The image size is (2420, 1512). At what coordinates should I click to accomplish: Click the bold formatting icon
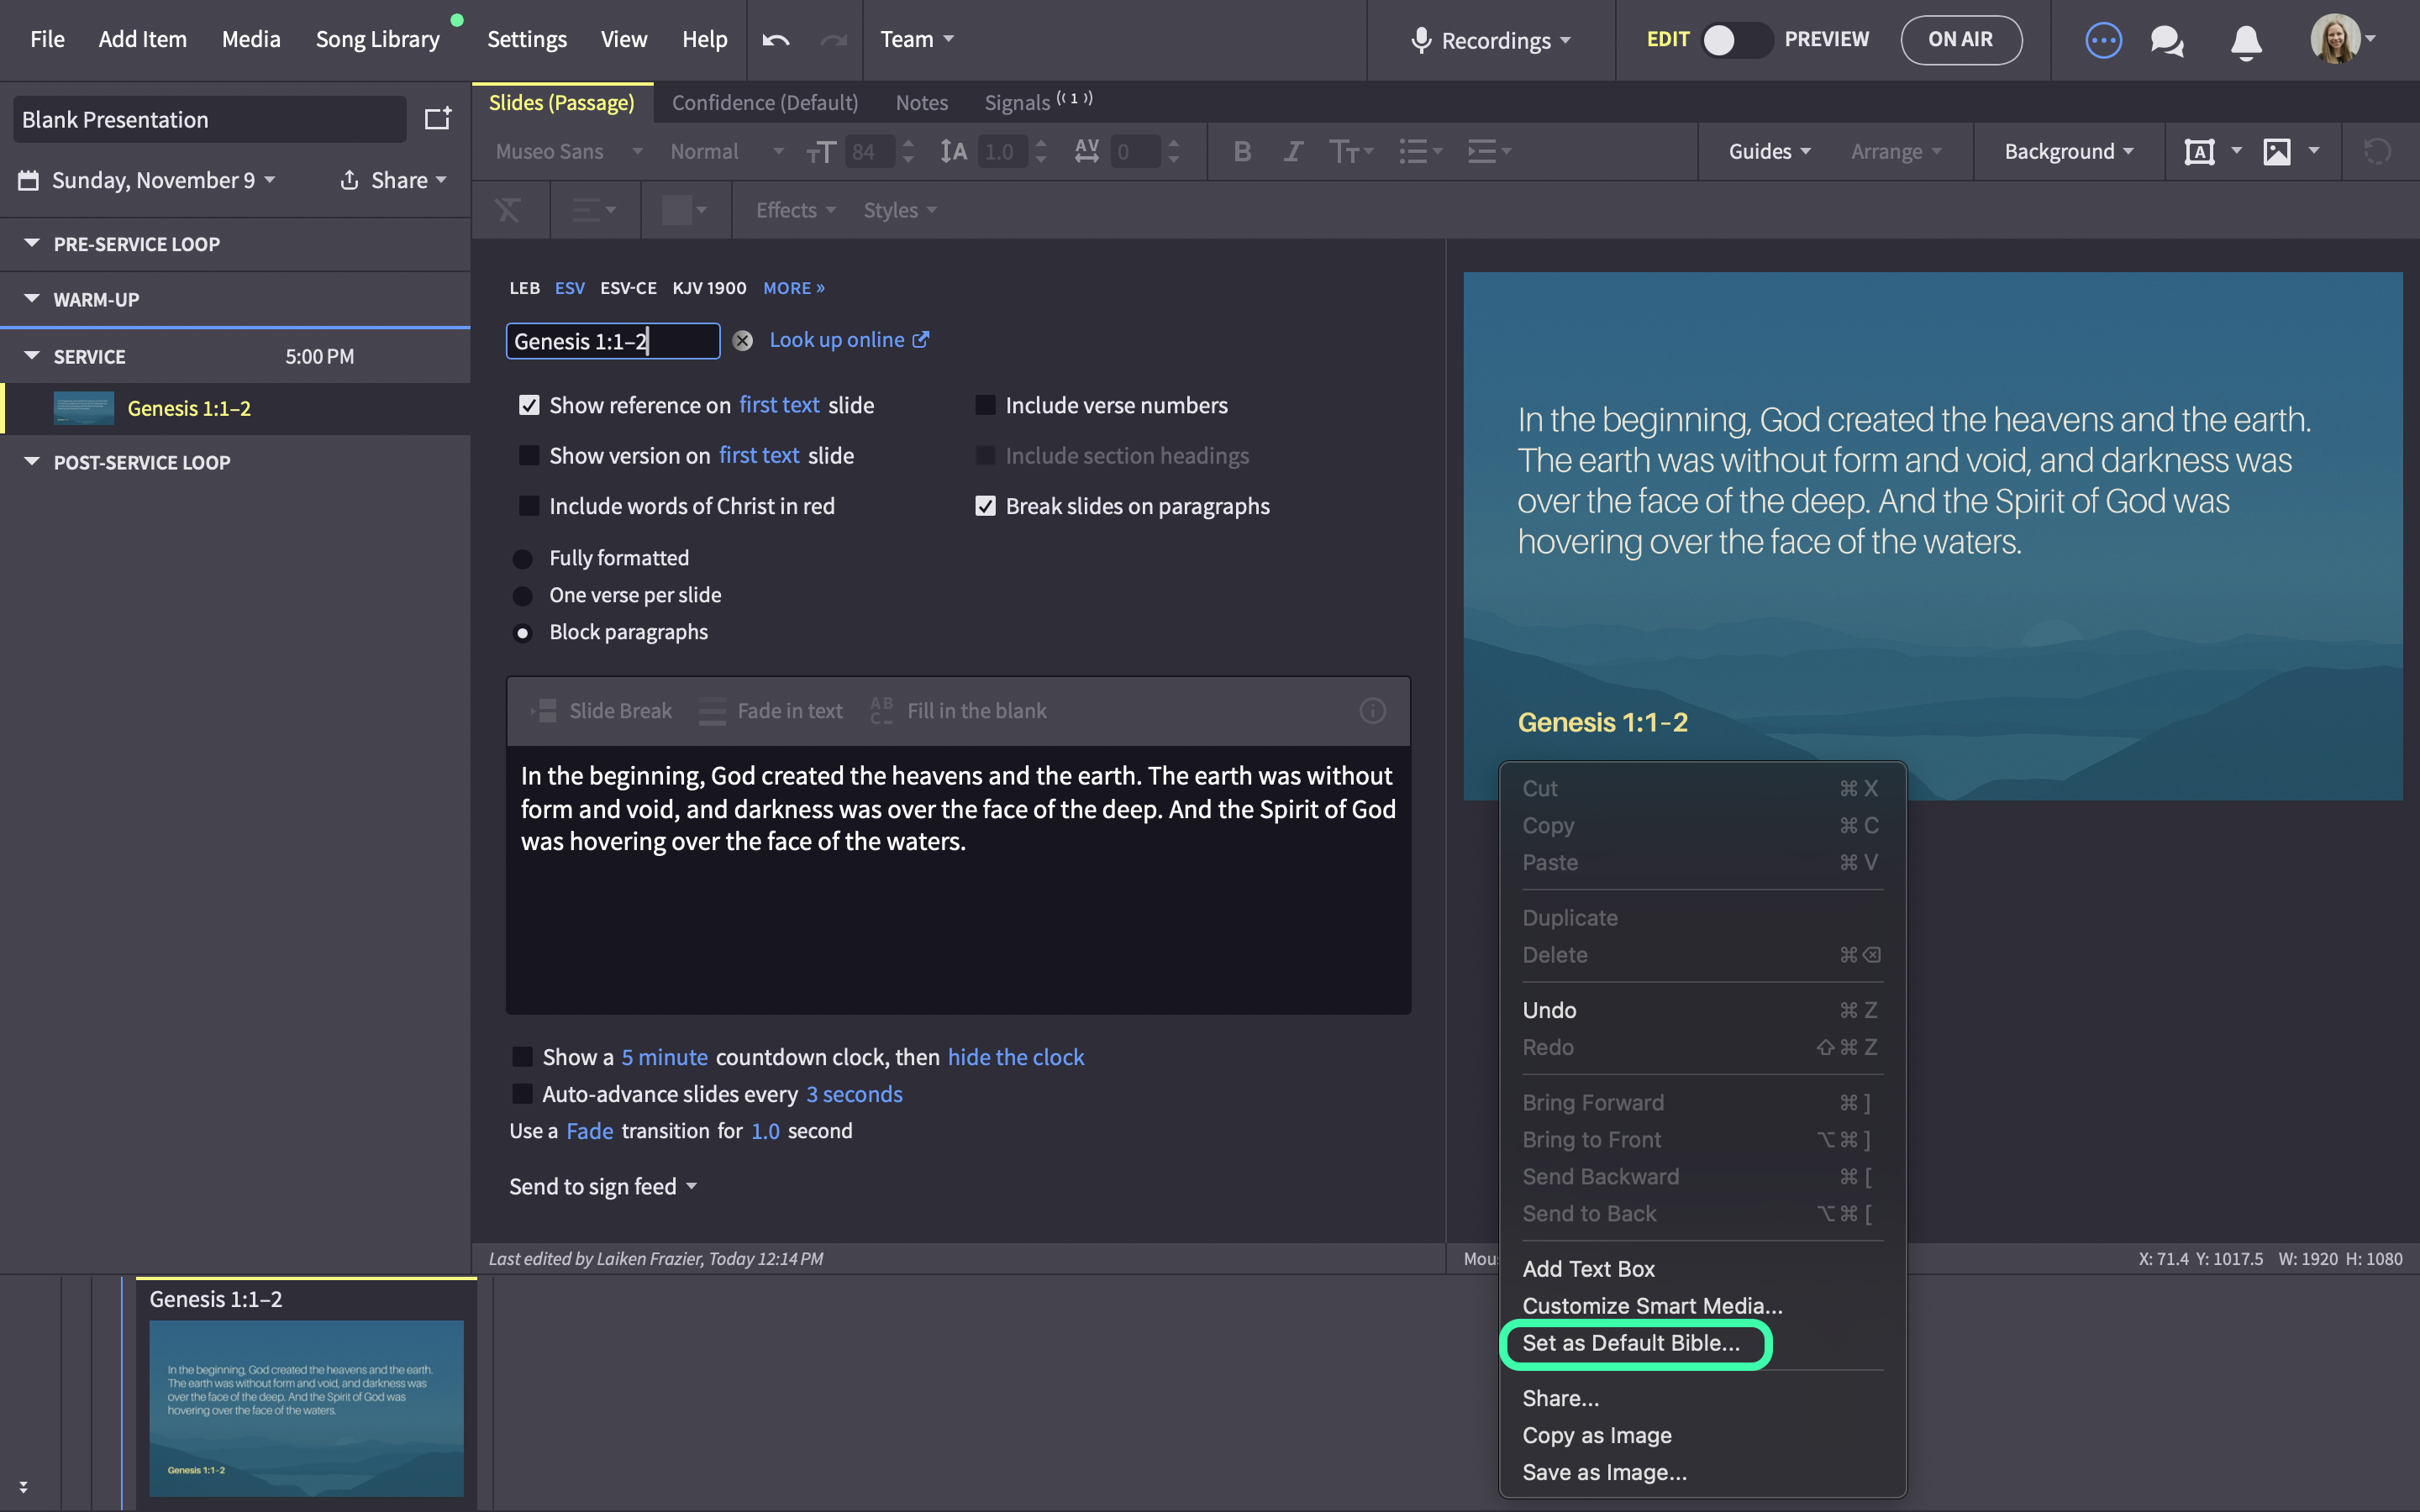click(x=1242, y=152)
